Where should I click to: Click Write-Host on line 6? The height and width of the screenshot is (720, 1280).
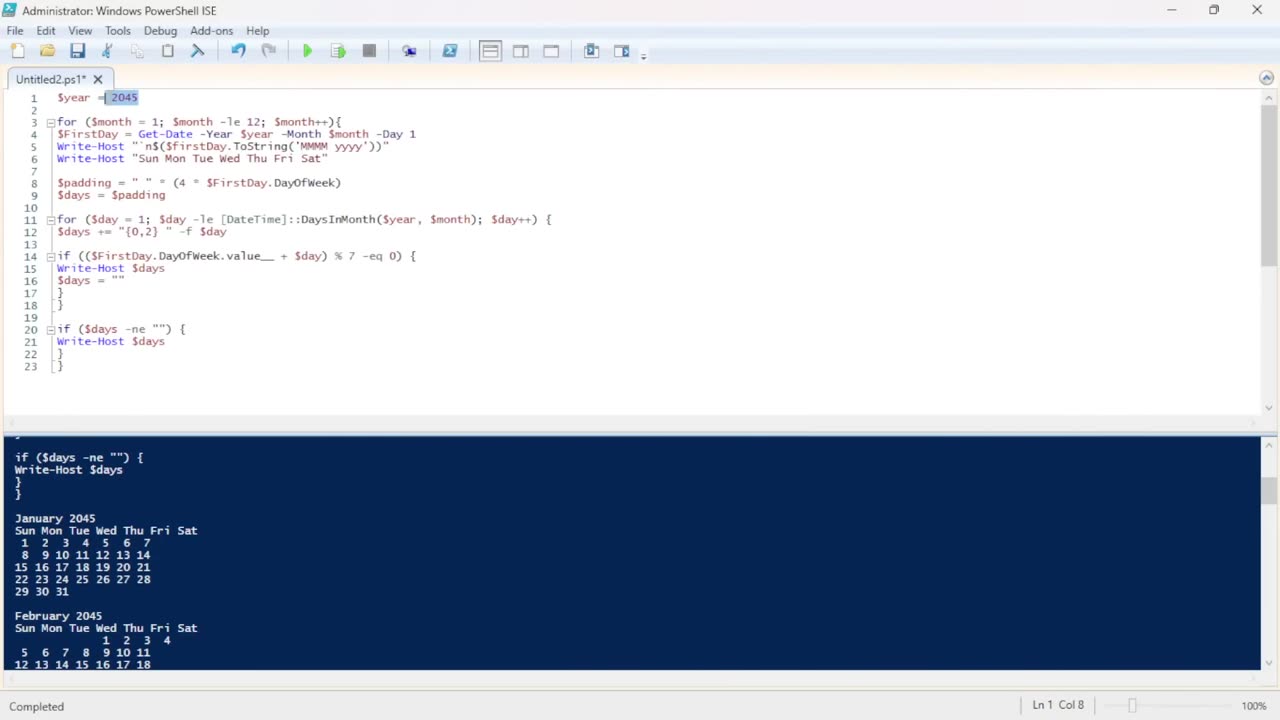point(90,159)
